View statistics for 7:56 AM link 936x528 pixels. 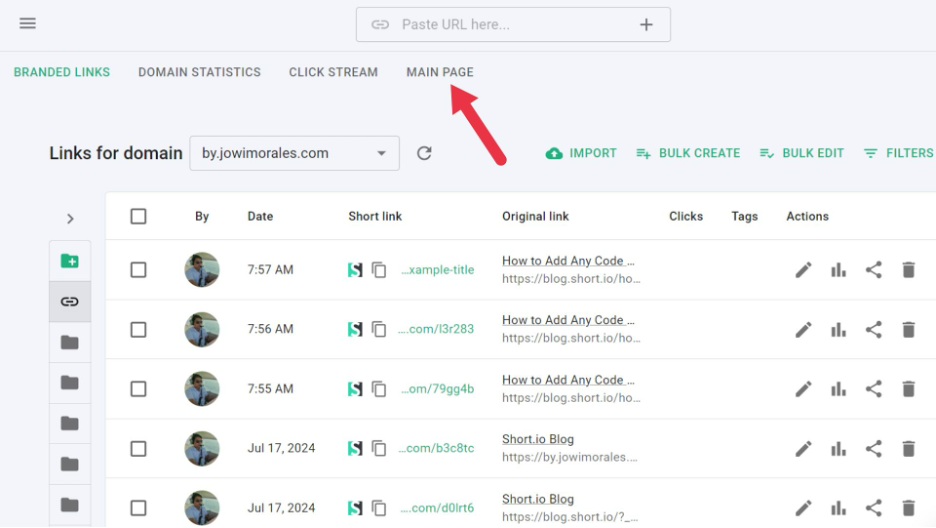point(838,329)
